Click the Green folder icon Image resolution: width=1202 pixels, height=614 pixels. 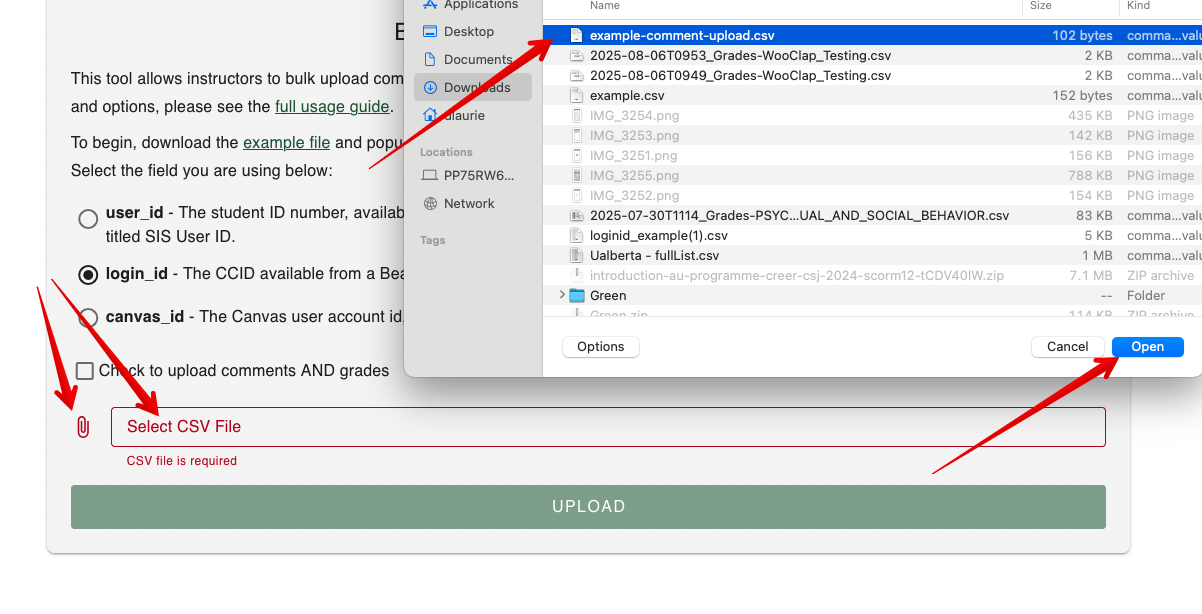click(x=577, y=296)
